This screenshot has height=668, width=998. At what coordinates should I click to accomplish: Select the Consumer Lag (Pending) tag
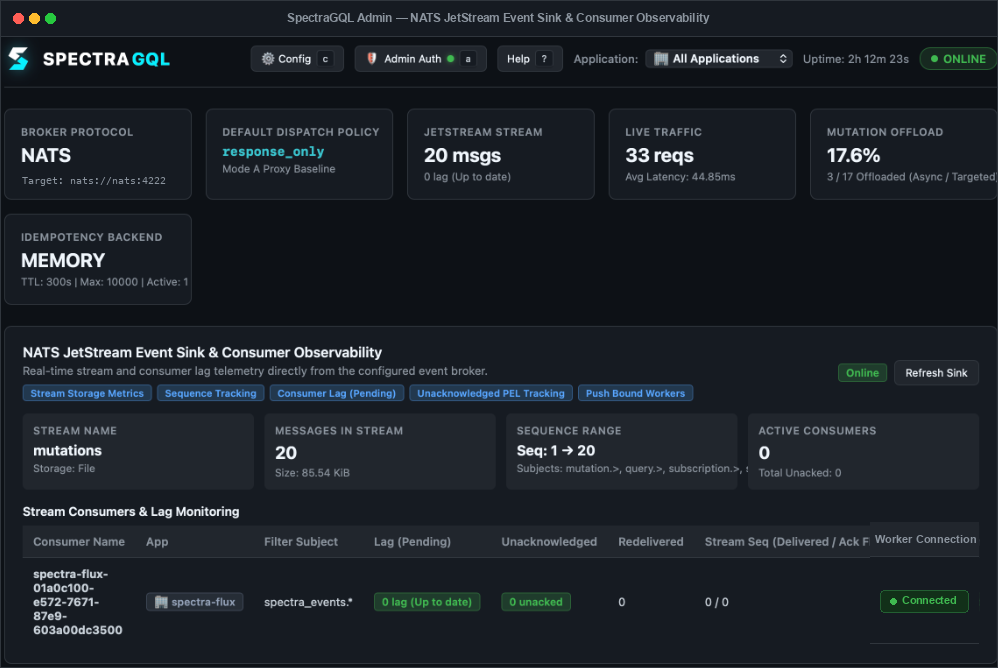point(337,393)
